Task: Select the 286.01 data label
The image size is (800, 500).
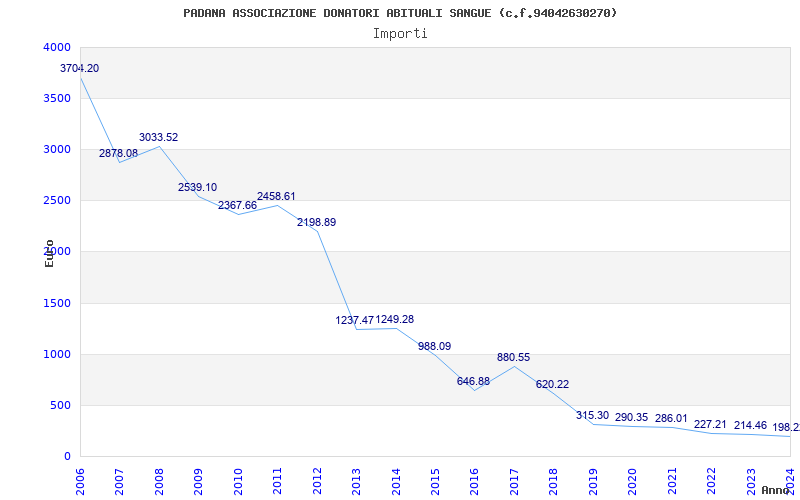Action: pos(671,419)
